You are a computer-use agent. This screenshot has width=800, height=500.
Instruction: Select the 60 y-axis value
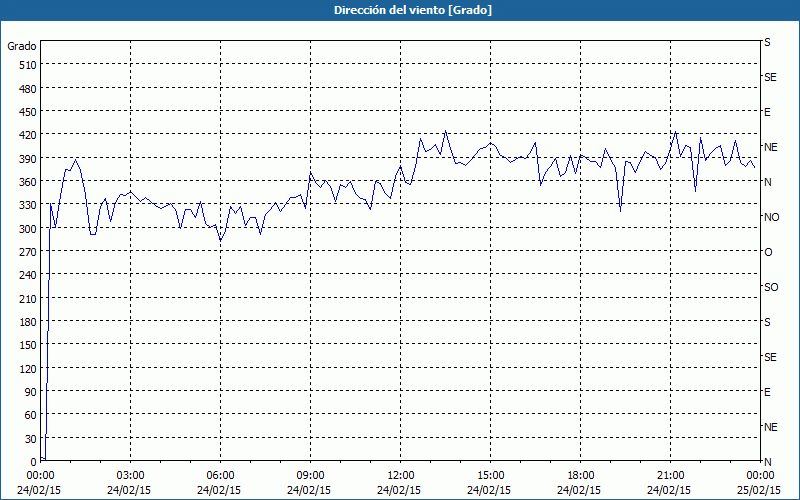point(31,415)
